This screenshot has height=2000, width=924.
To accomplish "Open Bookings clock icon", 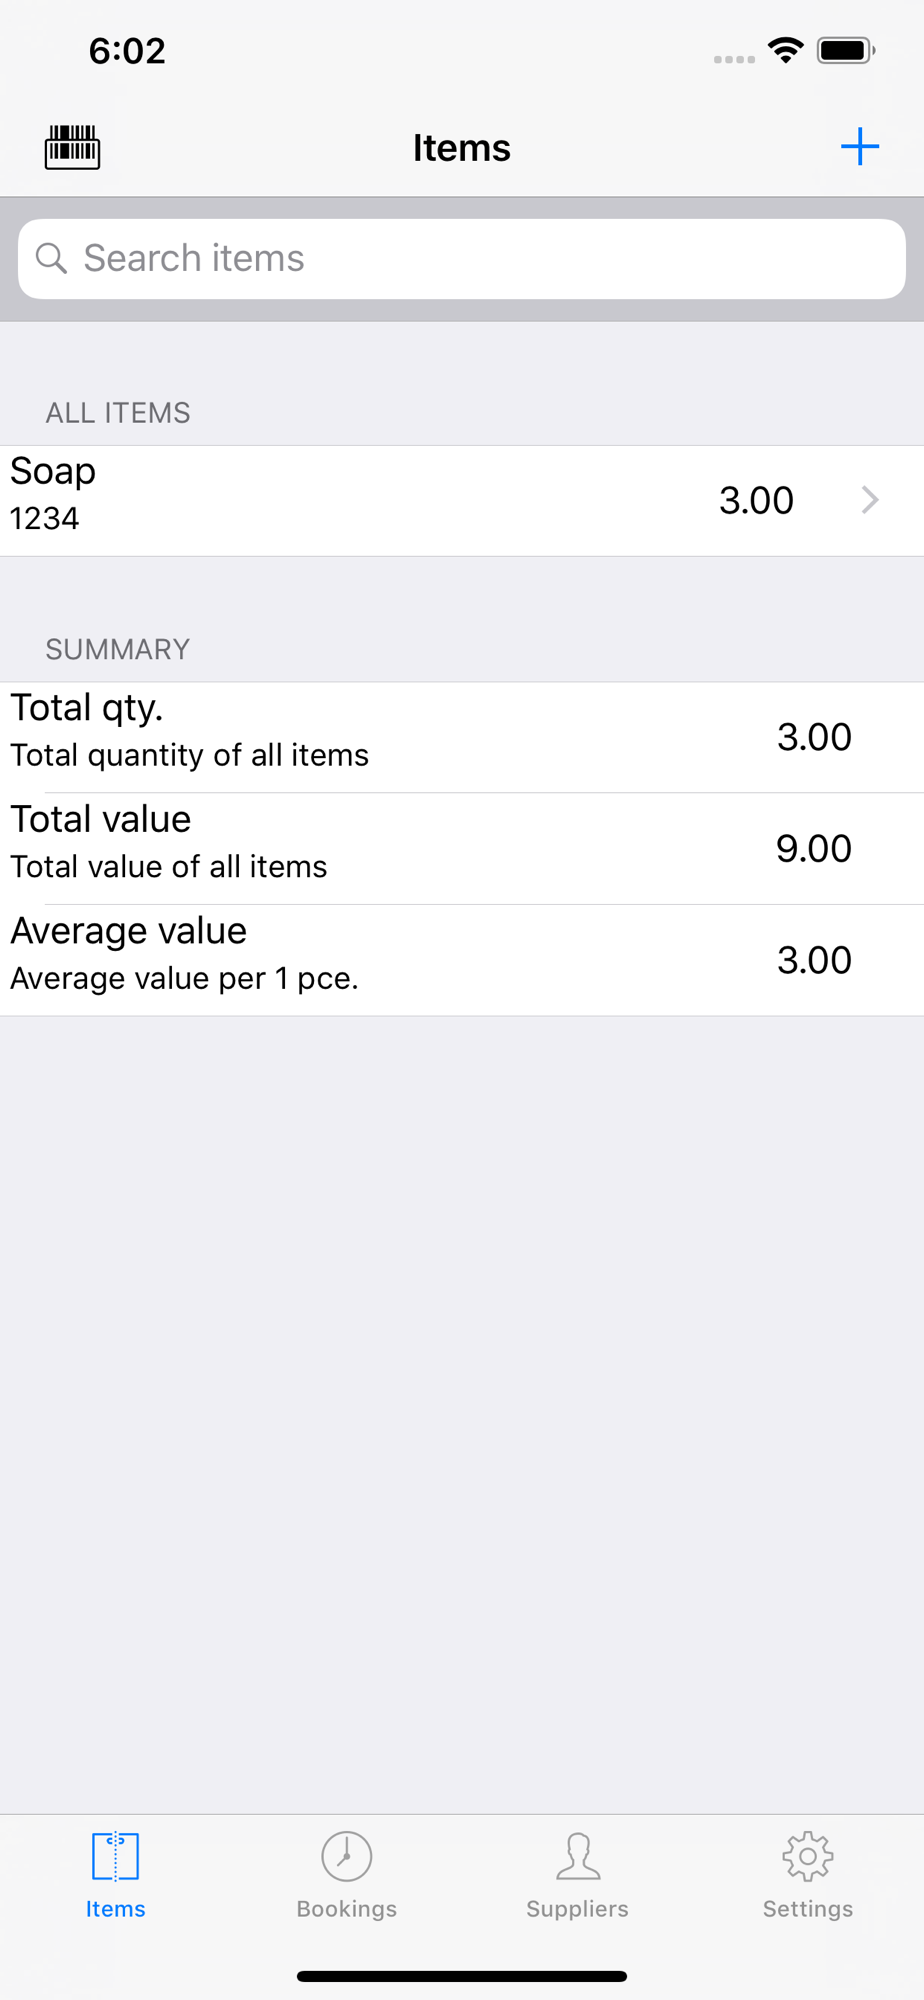I will click(346, 1856).
